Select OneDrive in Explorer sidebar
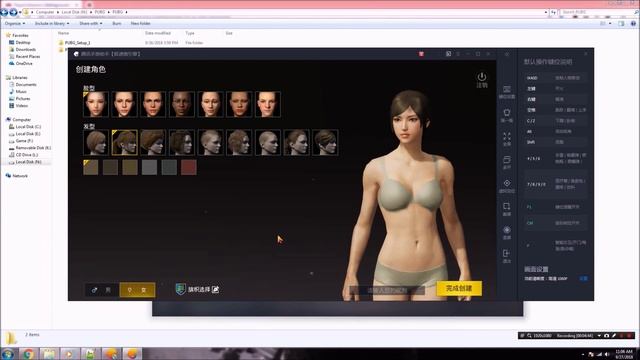This screenshot has height=360, width=640. [24, 63]
